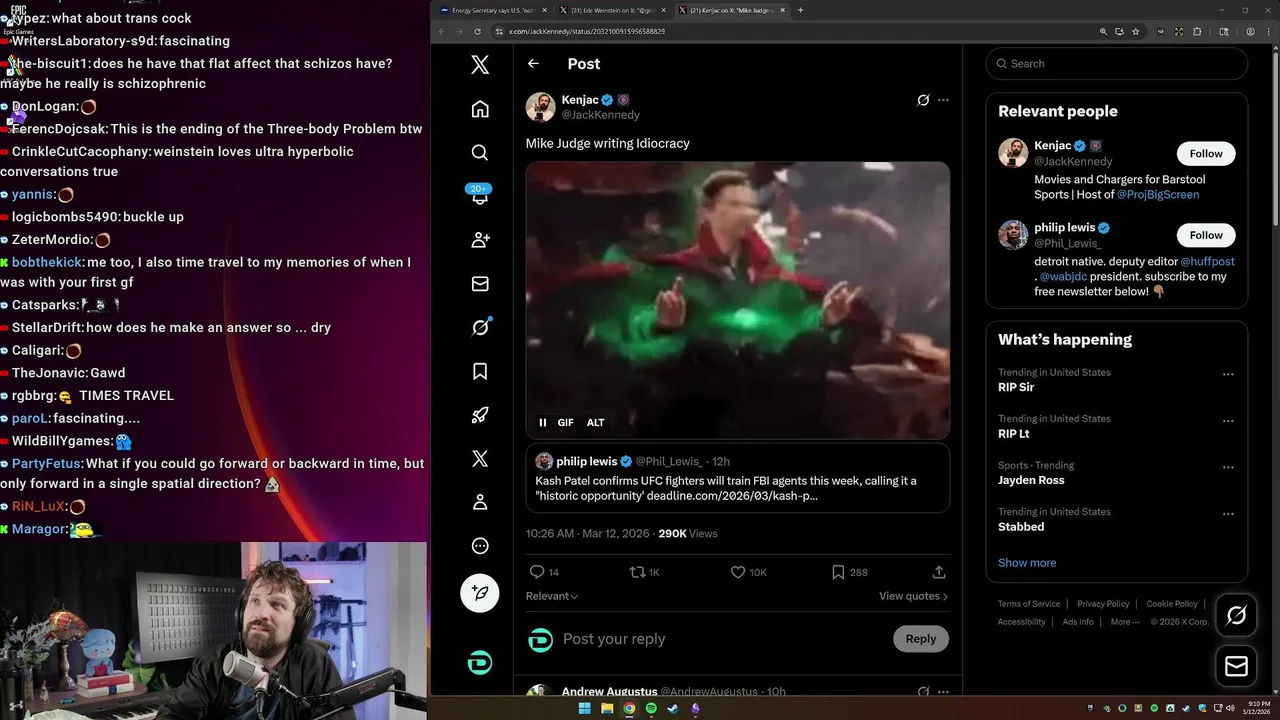Open Notifications bell with 20+ badge
Image resolution: width=1280 pixels, height=720 pixels.
click(x=480, y=195)
